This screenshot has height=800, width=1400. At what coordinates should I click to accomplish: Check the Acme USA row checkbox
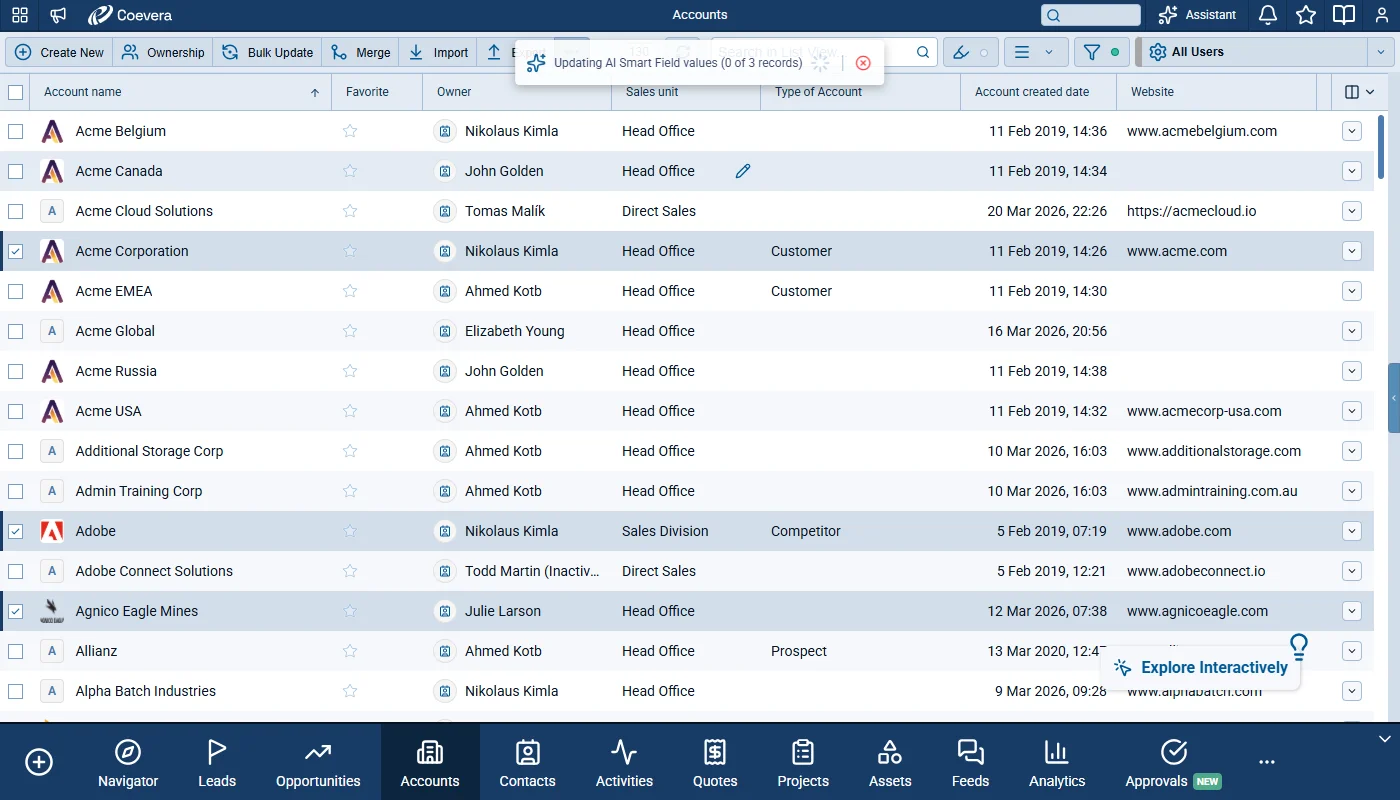[16, 411]
